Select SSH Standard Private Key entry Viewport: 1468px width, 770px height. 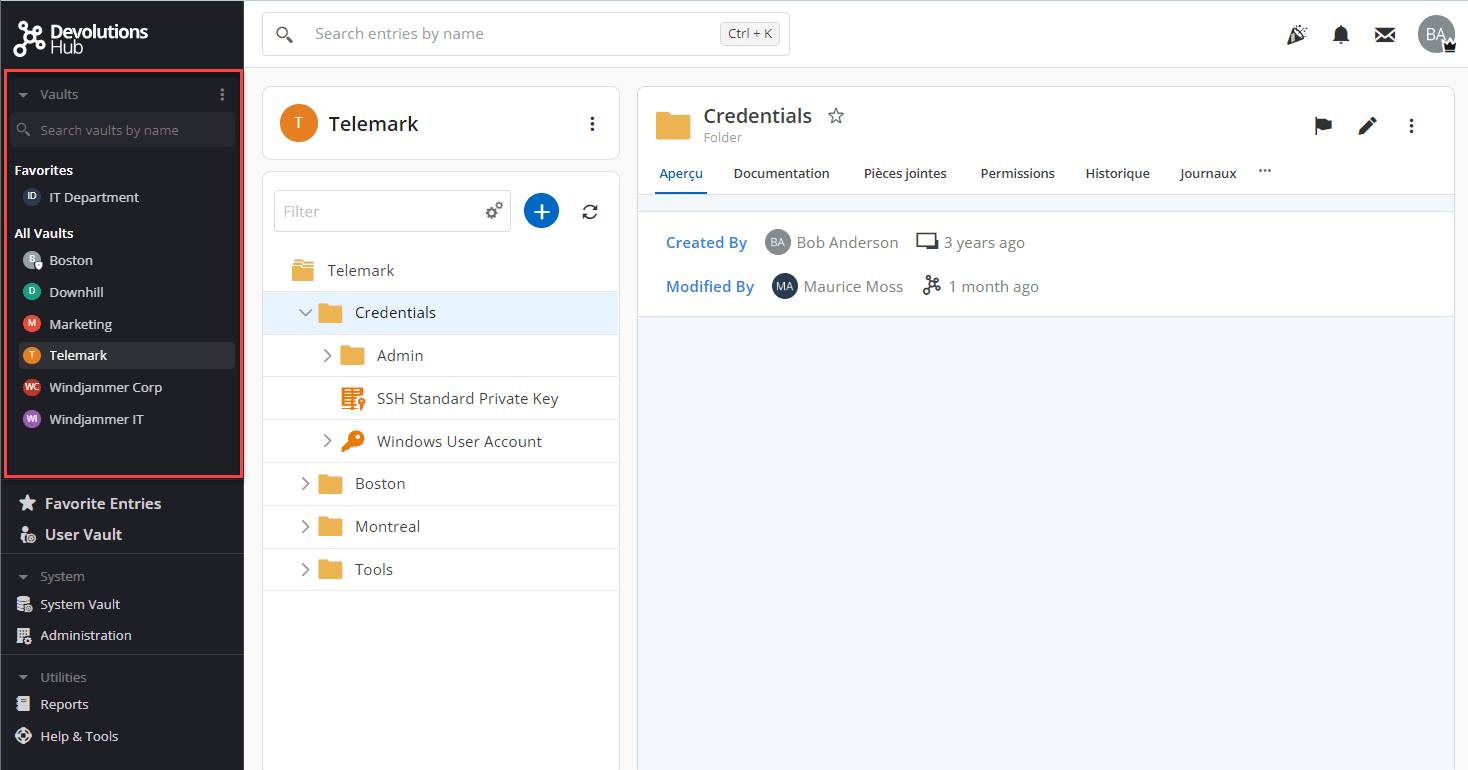467,399
